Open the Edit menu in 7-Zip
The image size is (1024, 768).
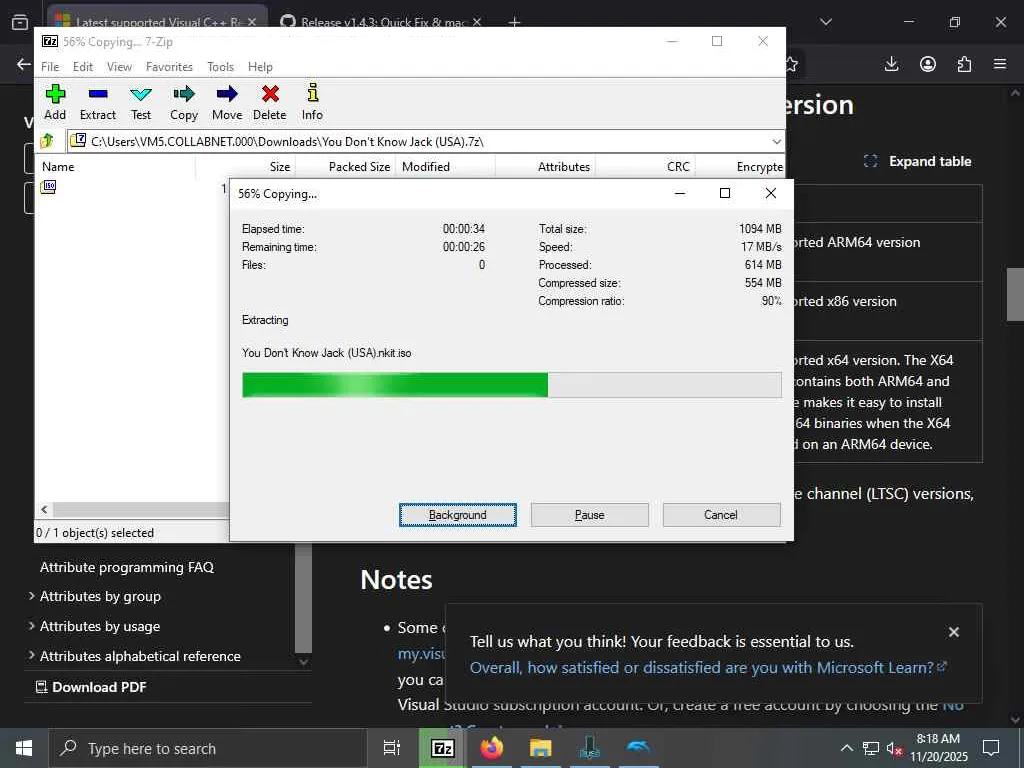pyautogui.click(x=83, y=67)
